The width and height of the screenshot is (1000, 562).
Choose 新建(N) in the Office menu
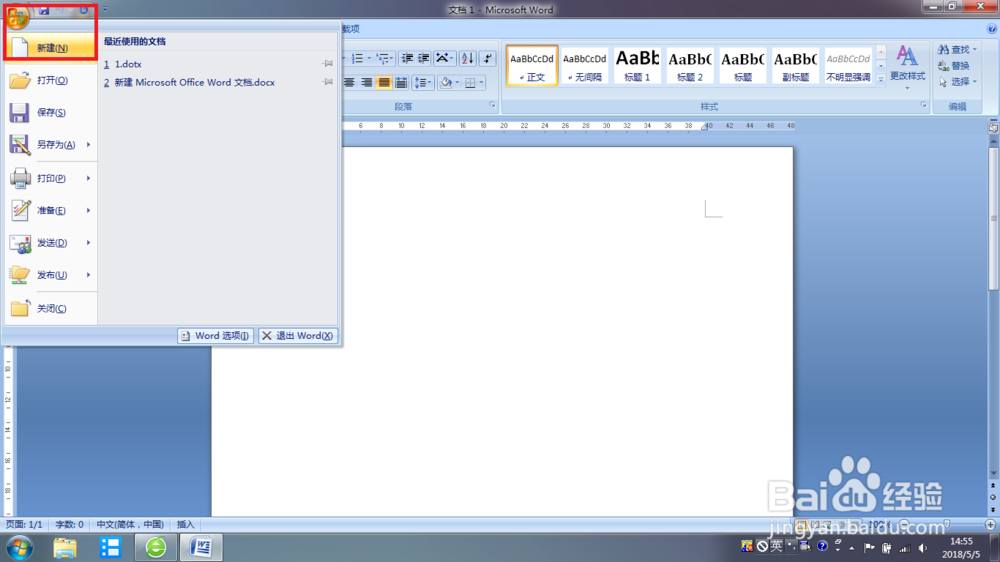pyautogui.click(x=51, y=47)
